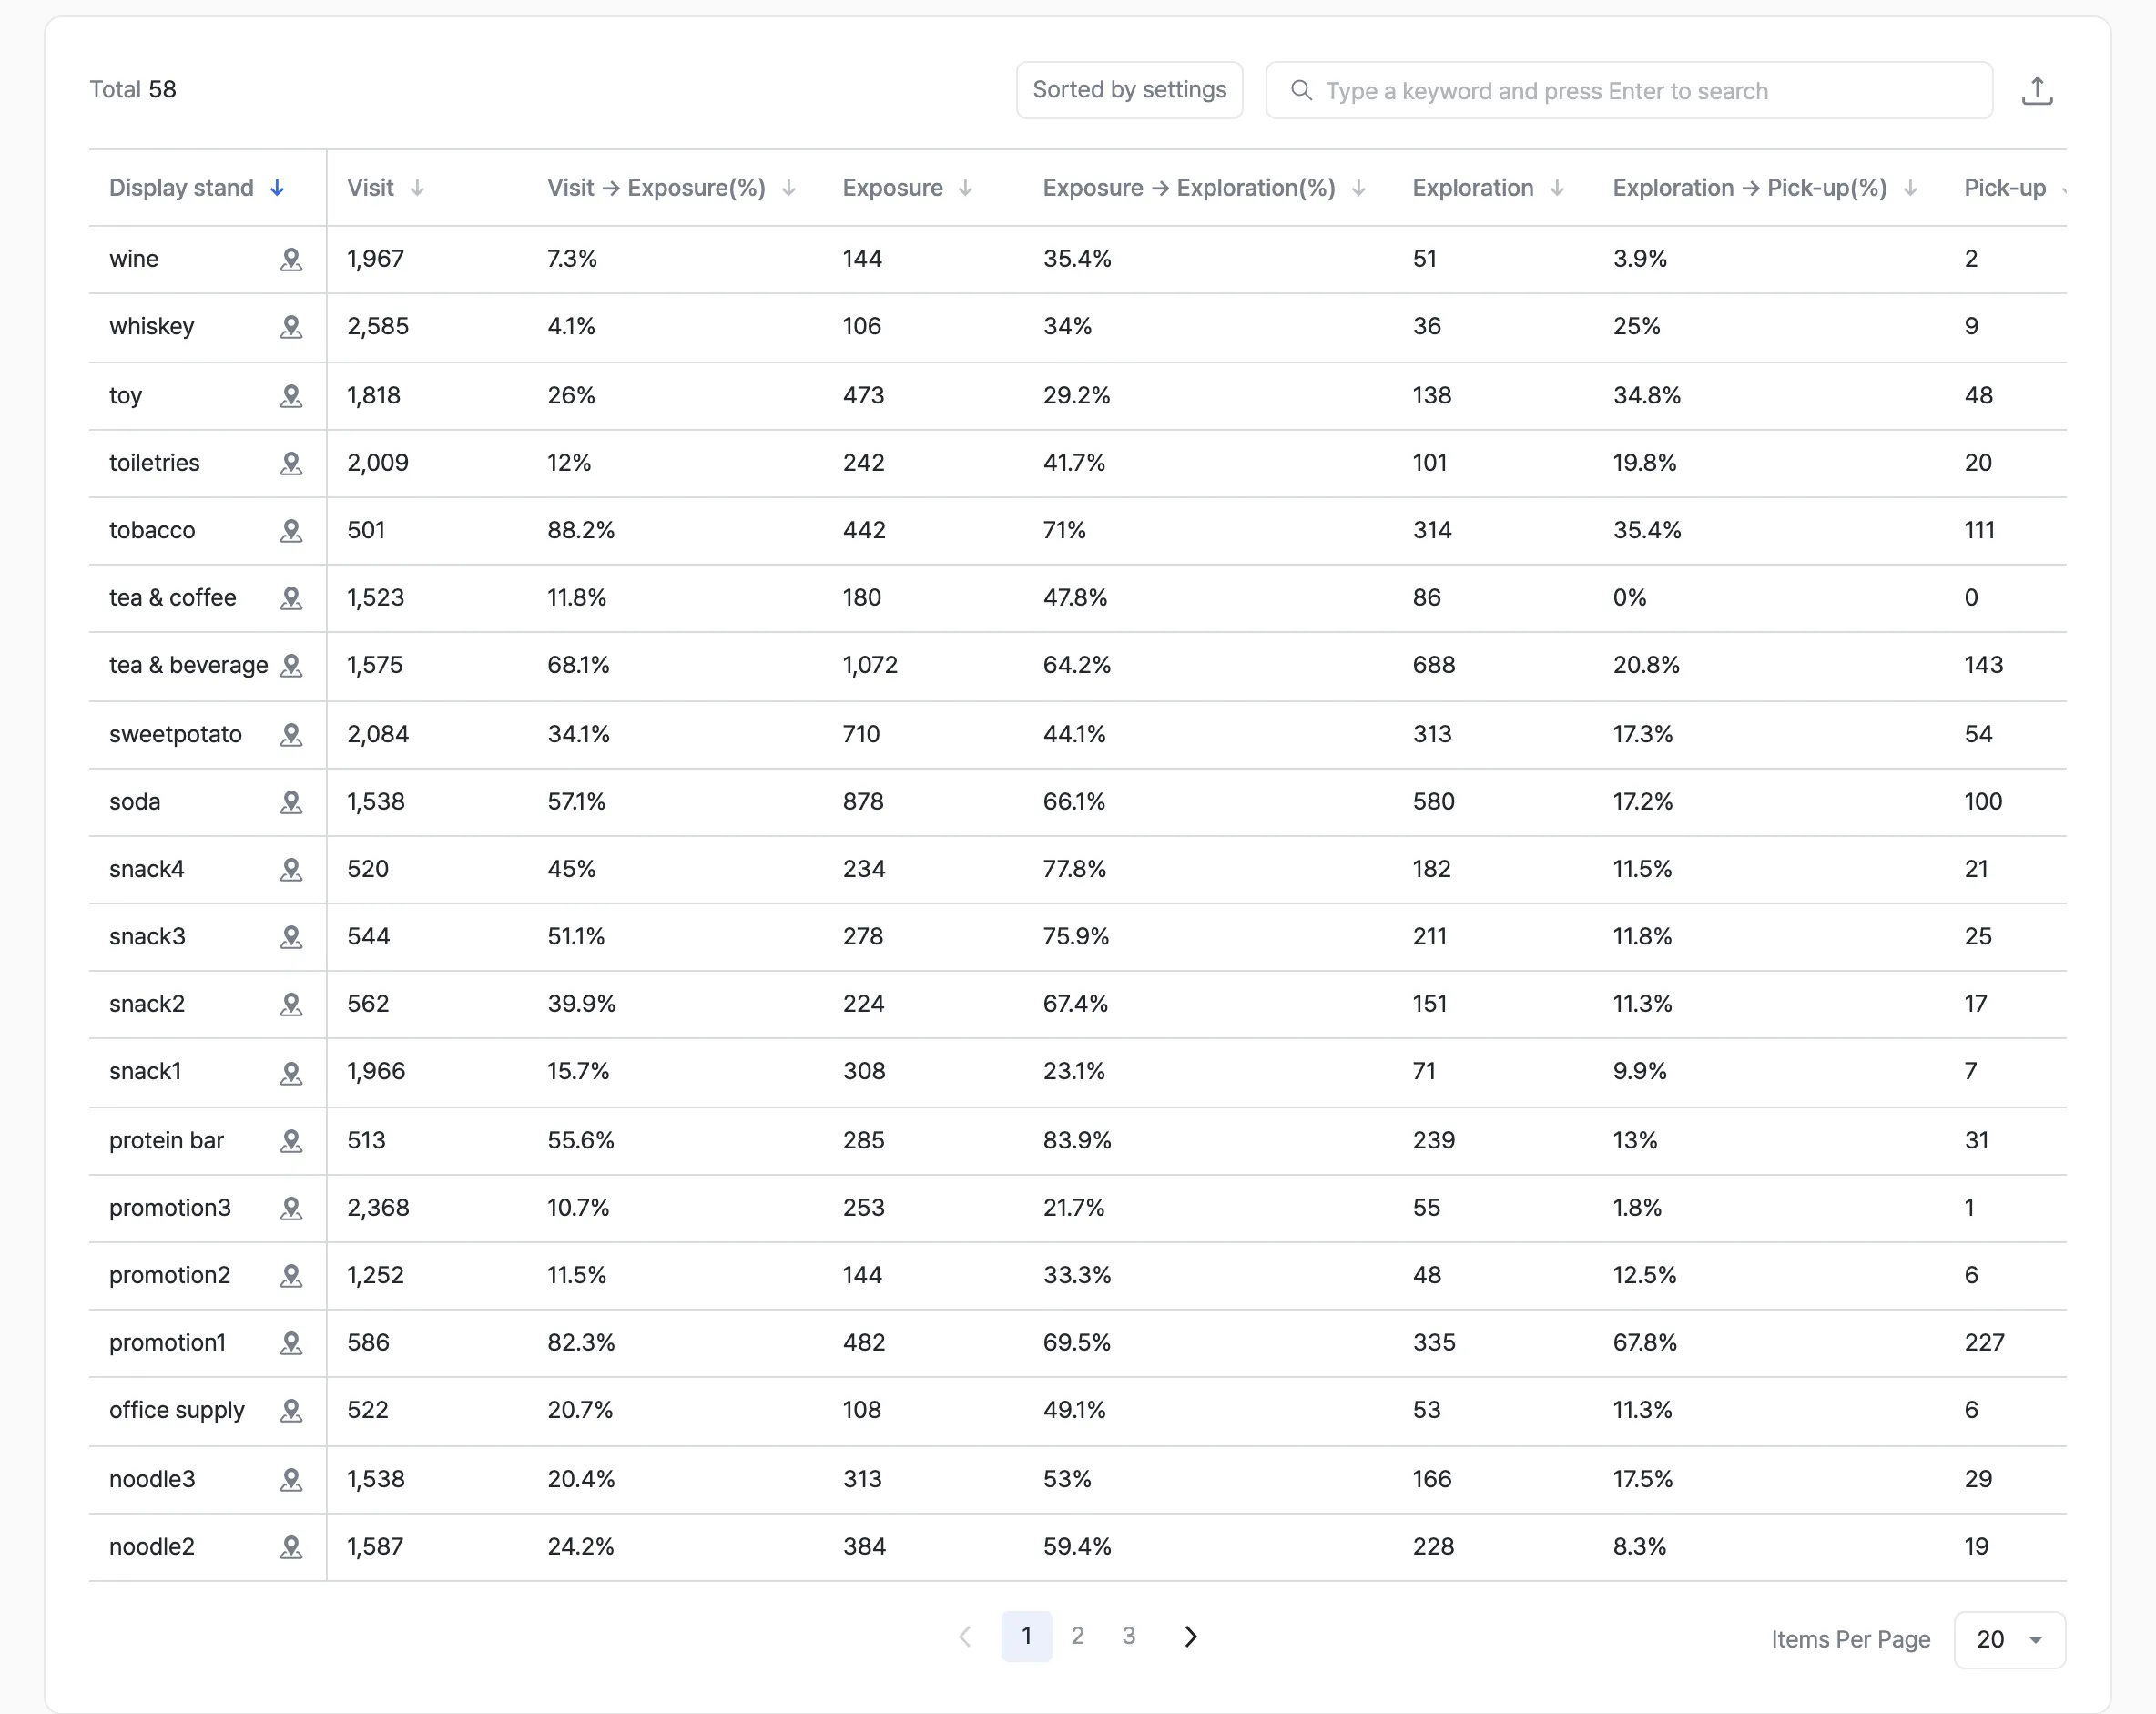Screen dimensions: 2156x1714
Task: Click the person-location icon in sweetpotato row
Action: 291,735
